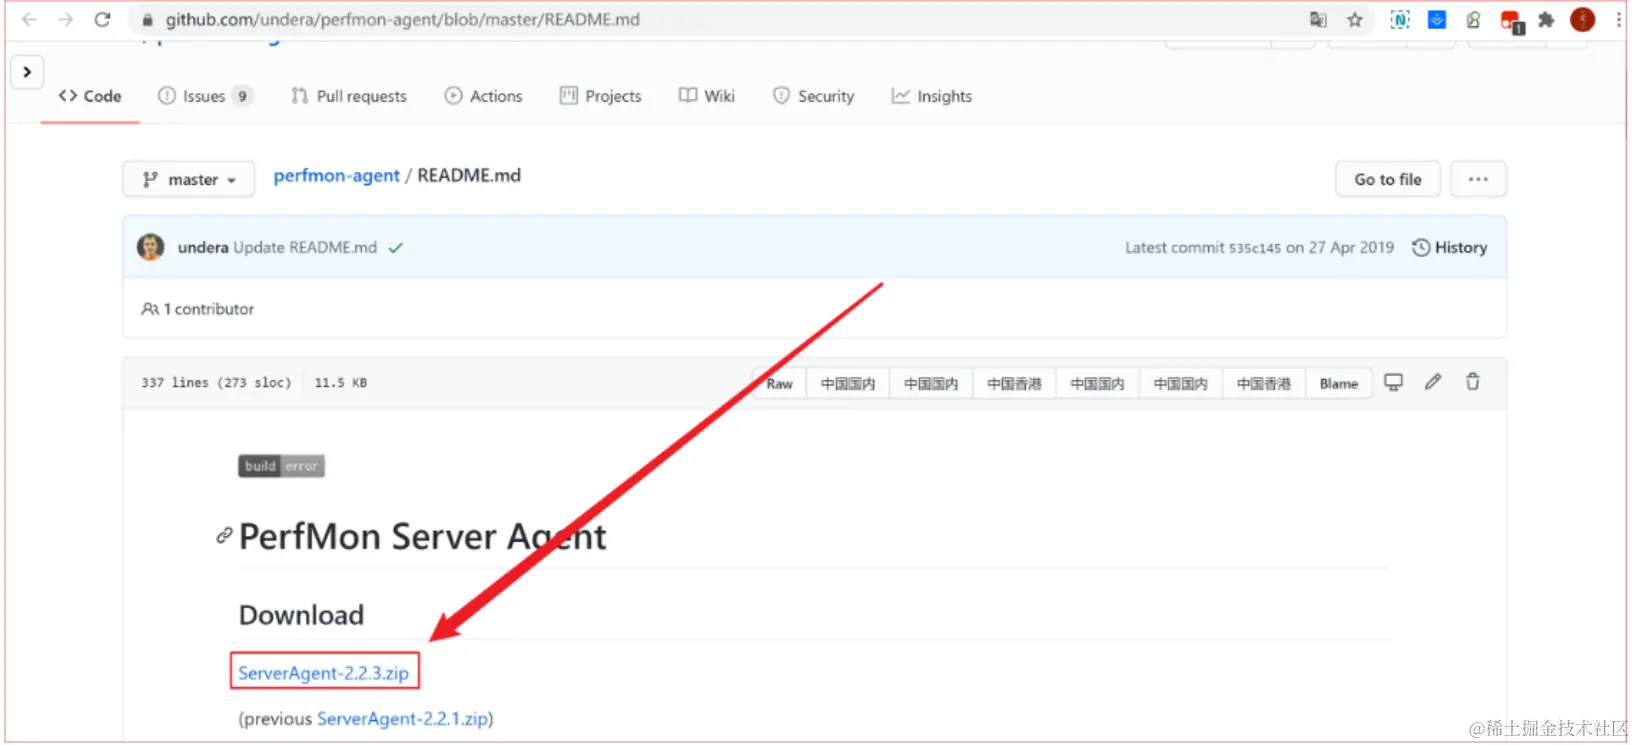Screen dimensions: 1635x745
Task: Open the Update README.md commit message
Action: click(x=305, y=247)
